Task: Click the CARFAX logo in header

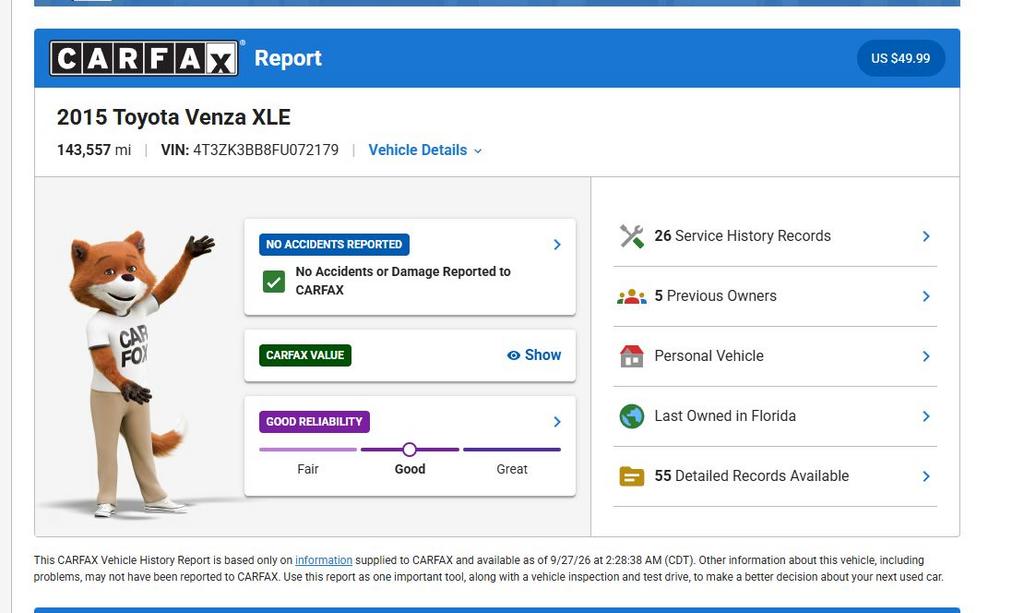Action: coord(144,58)
